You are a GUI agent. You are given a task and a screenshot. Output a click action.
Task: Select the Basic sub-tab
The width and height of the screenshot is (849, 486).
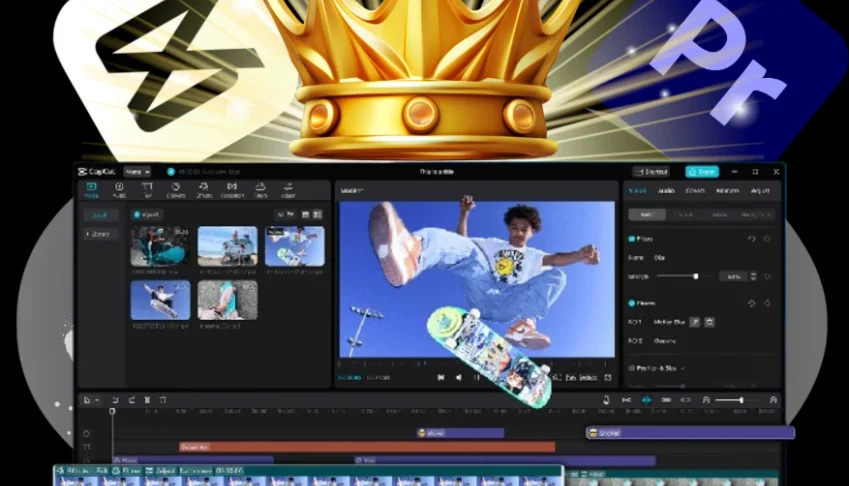[647, 215]
